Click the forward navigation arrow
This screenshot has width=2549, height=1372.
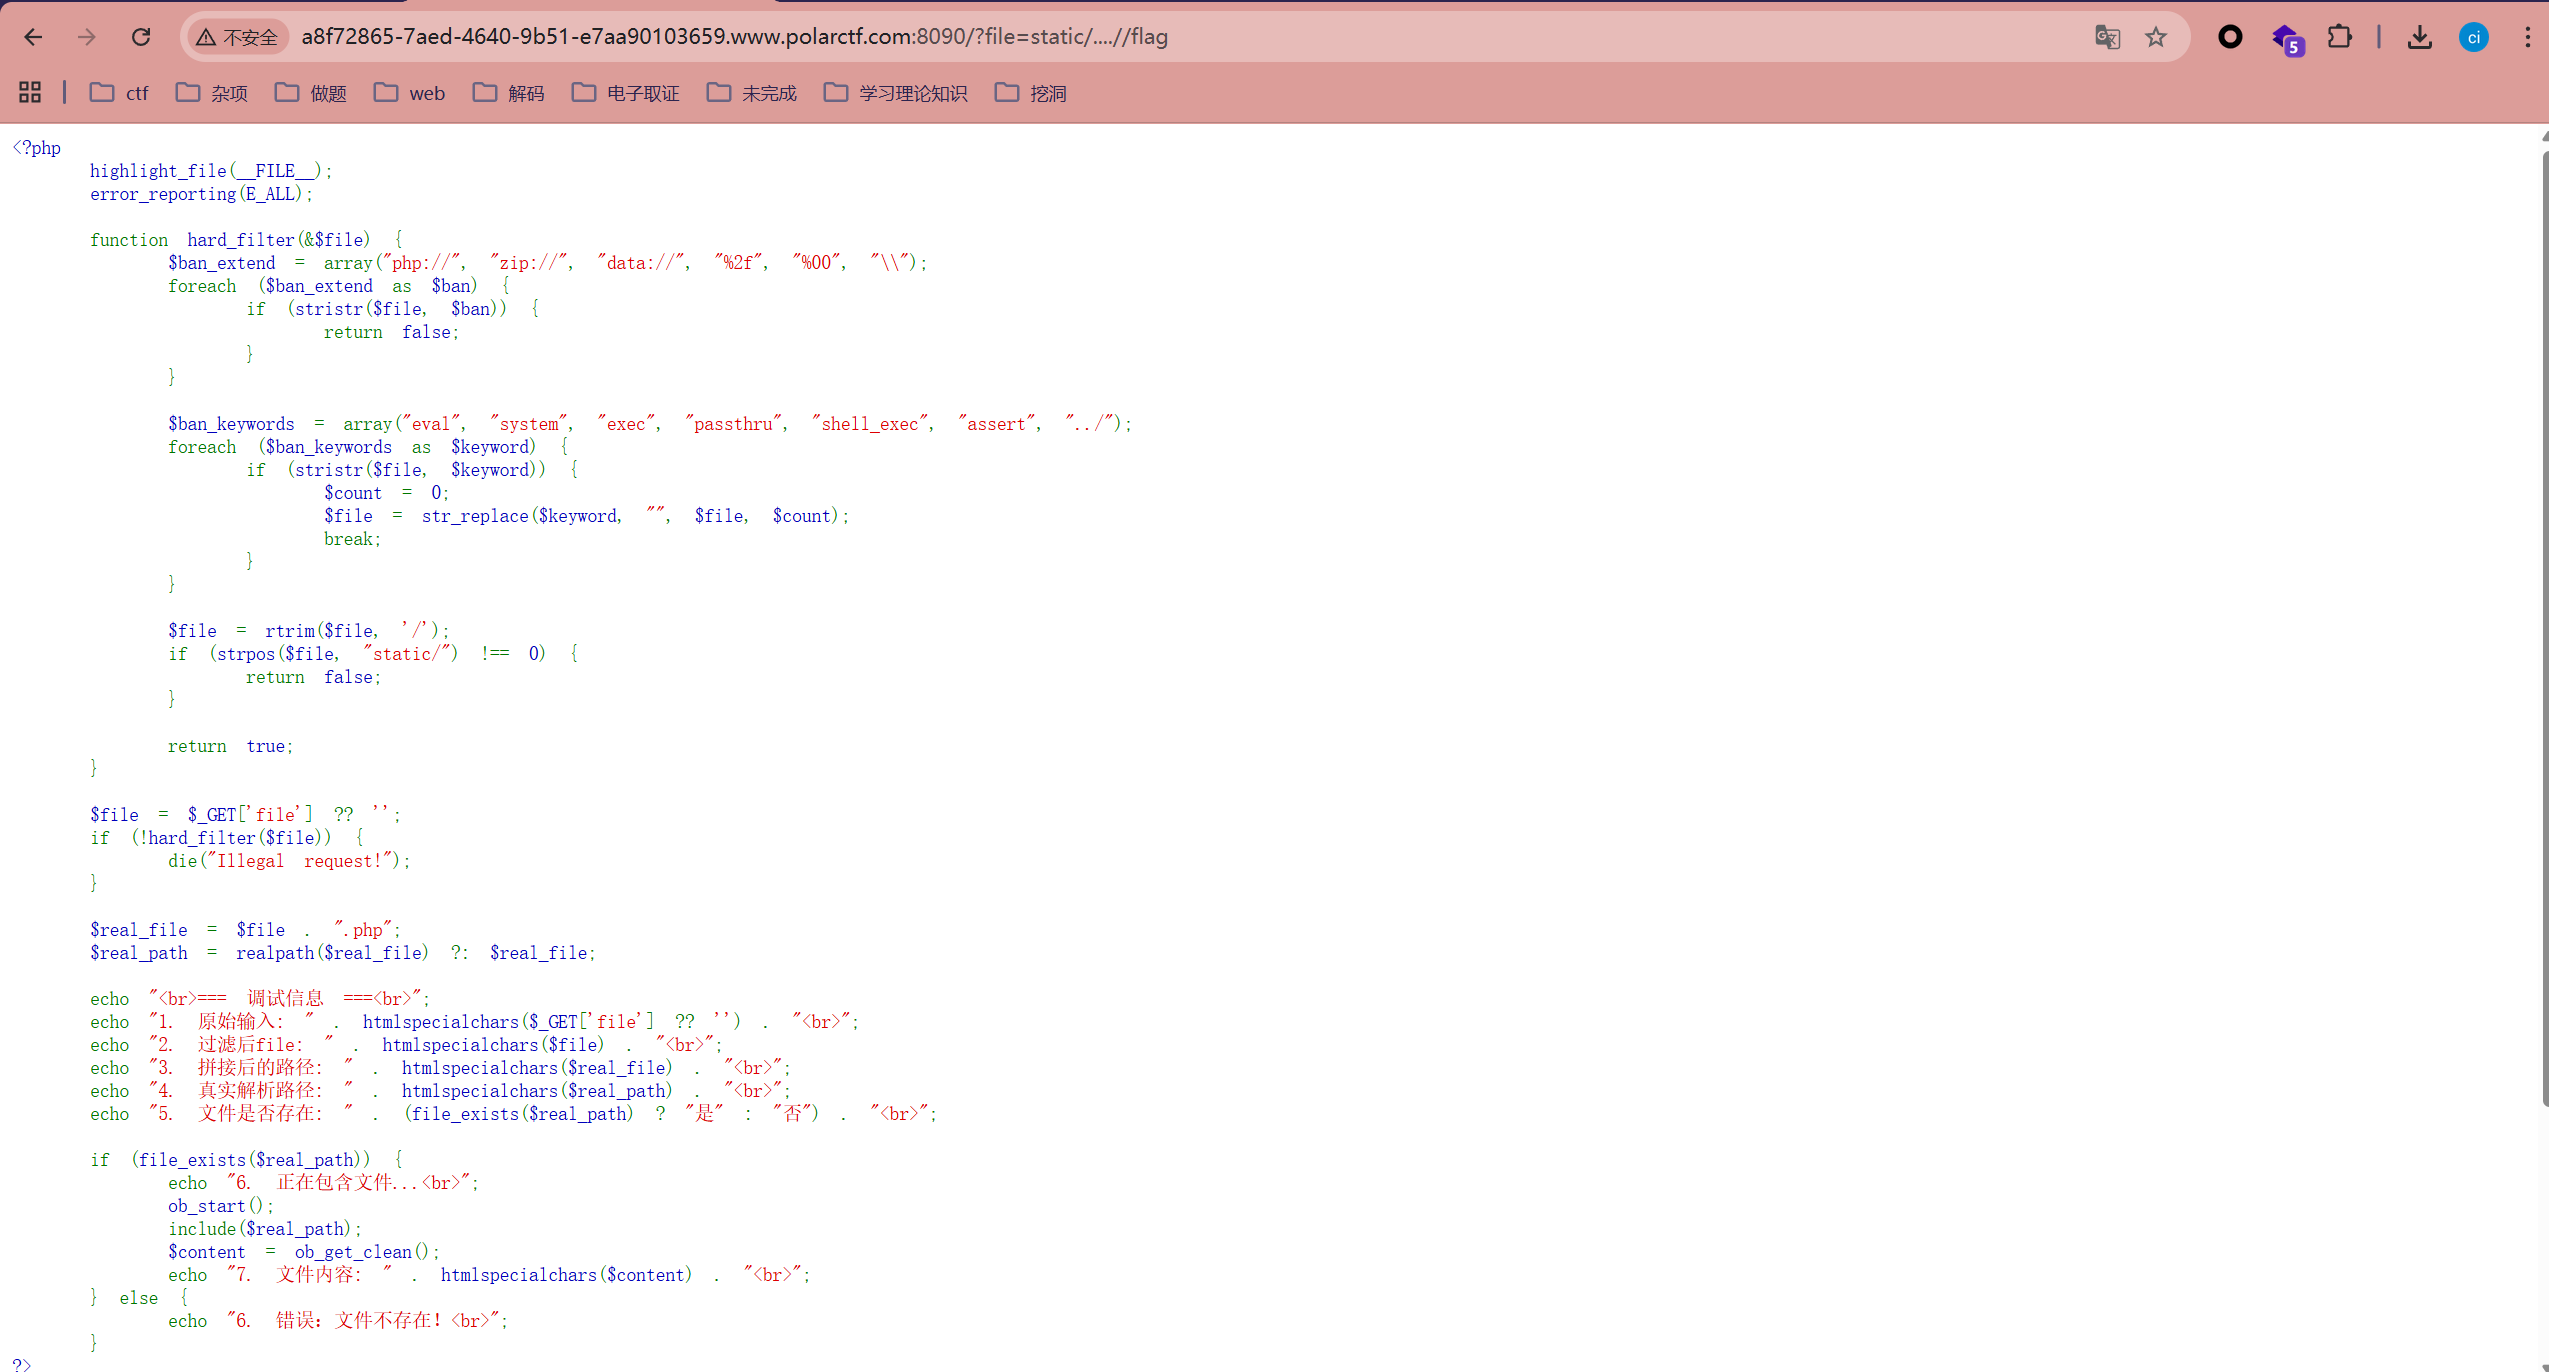[87, 37]
